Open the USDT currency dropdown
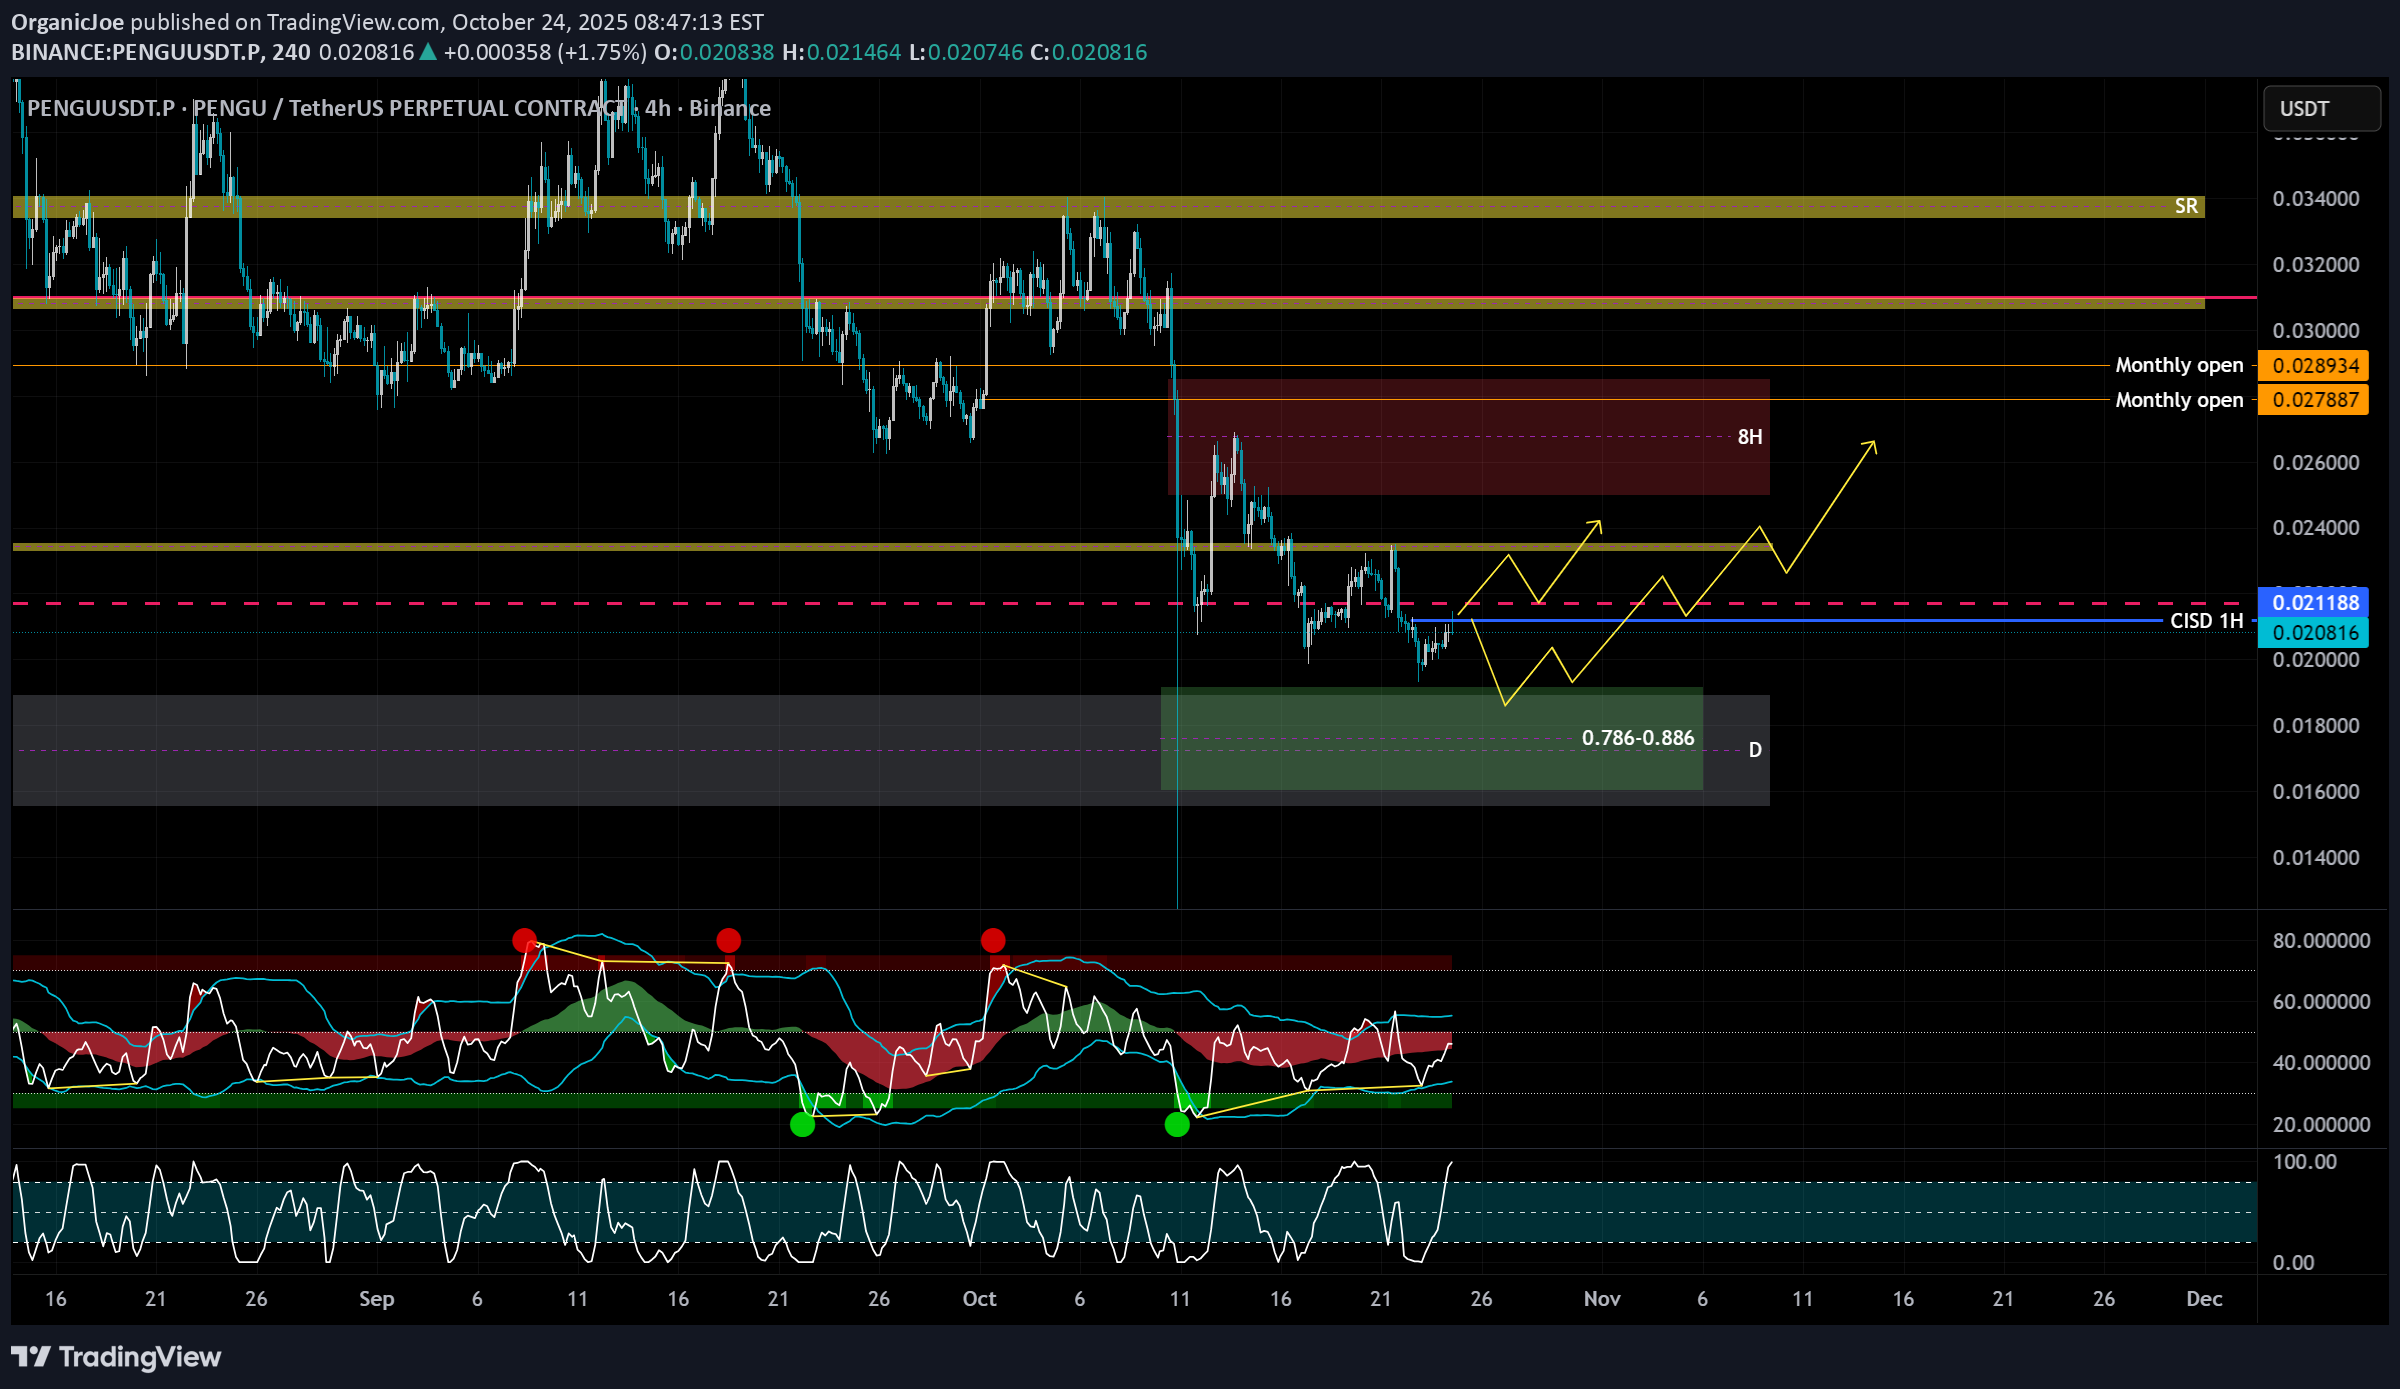The width and height of the screenshot is (2400, 1389). 2320,109
